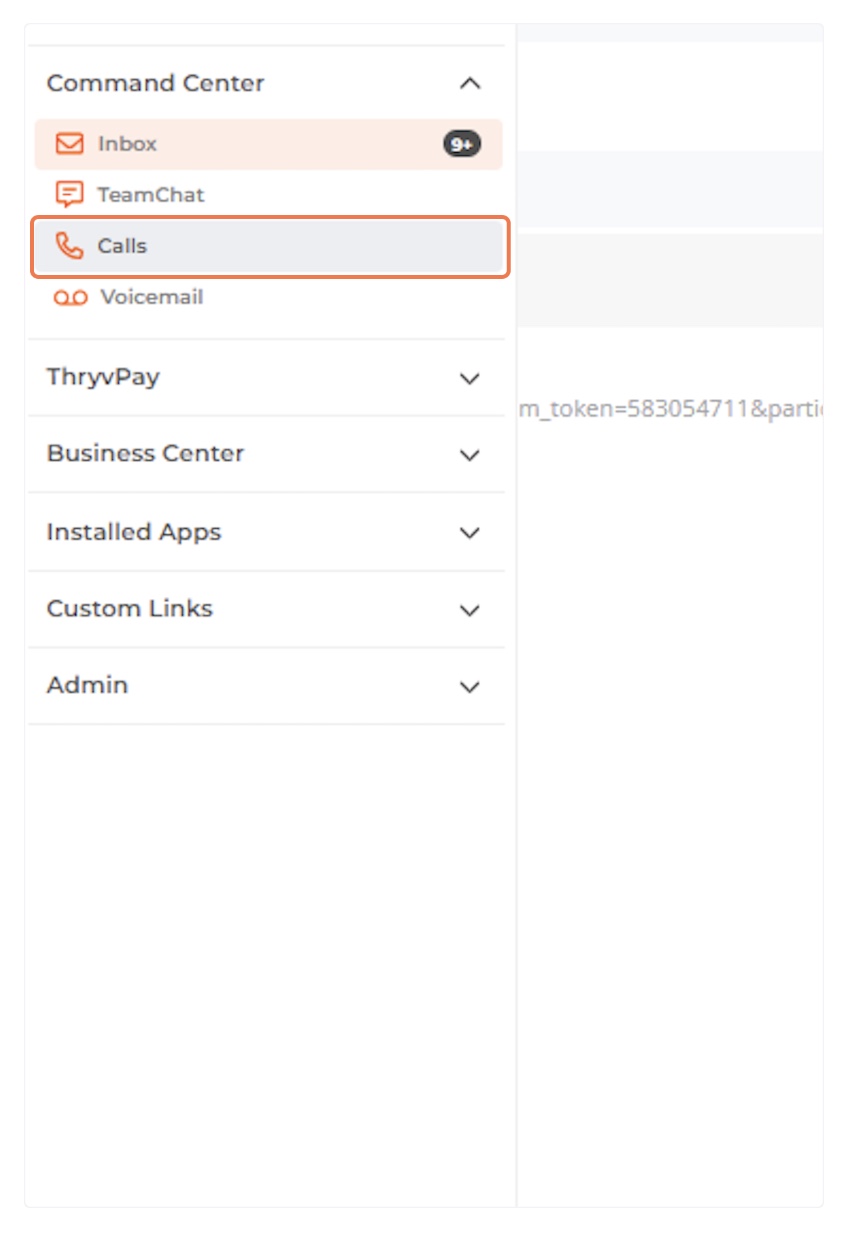Click the Voicemail tape icon
Image resolution: width=850 pixels, height=1240 pixels.
[70, 298]
